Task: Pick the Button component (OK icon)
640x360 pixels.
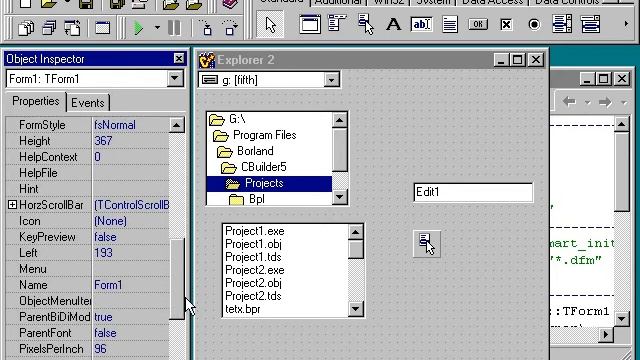Action: click(x=478, y=24)
